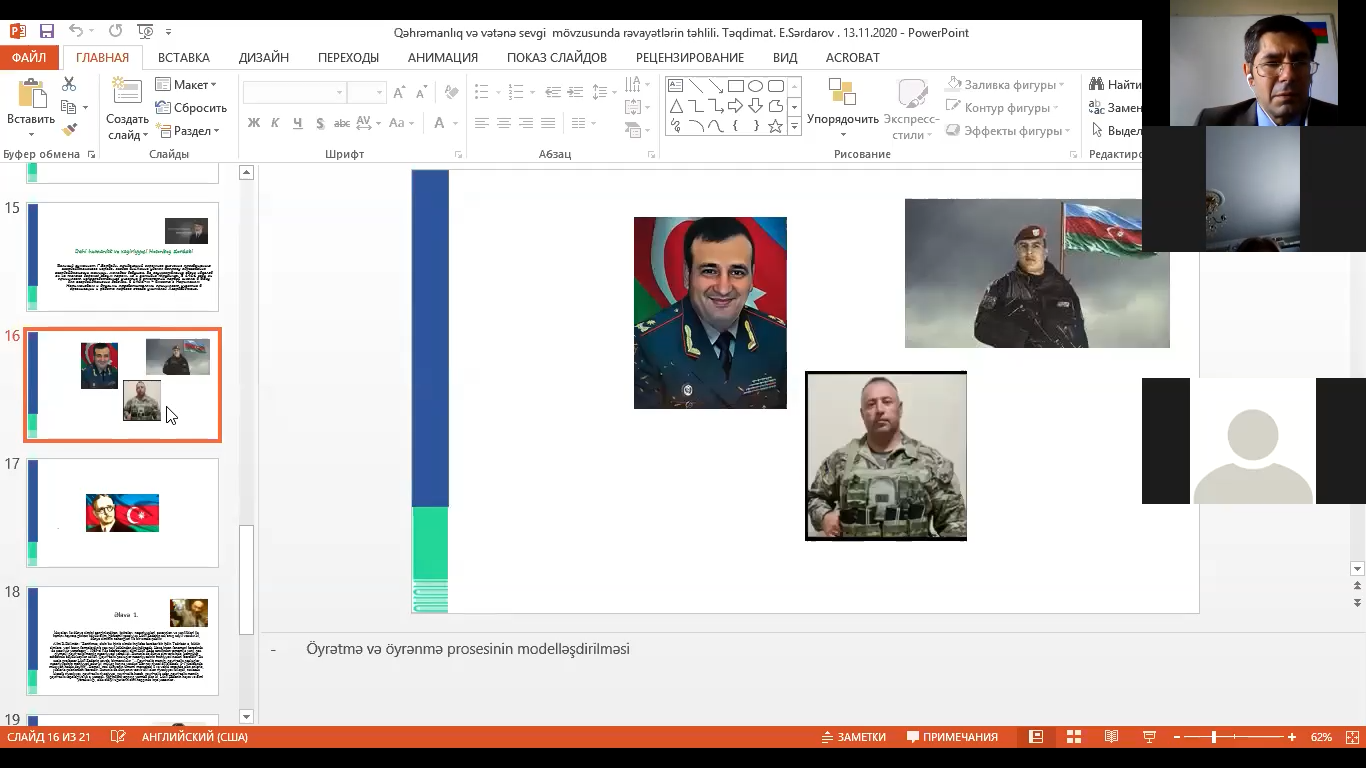Select the Format Painter brush icon
Viewport: 1366px width, 768px height.
tap(69, 130)
